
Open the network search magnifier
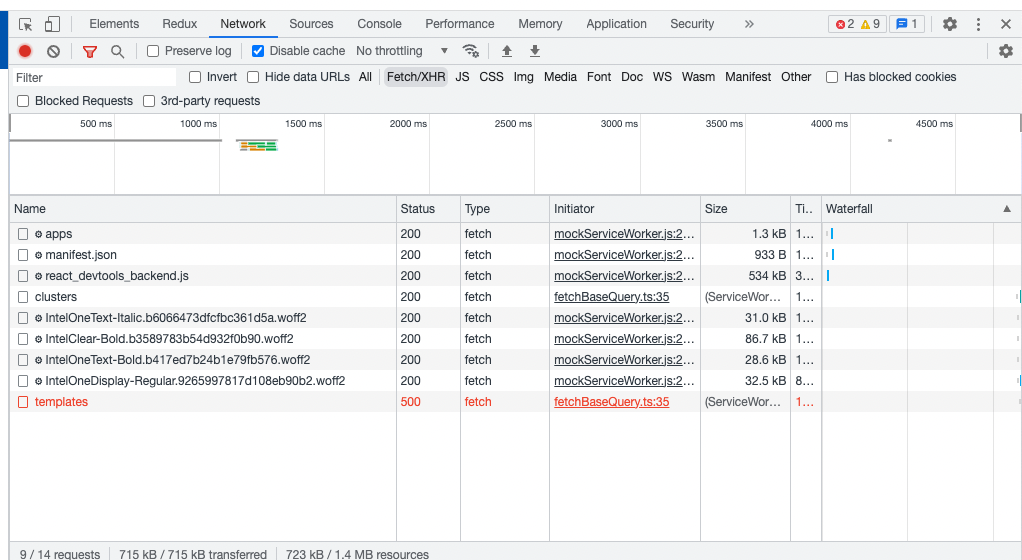tap(118, 51)
